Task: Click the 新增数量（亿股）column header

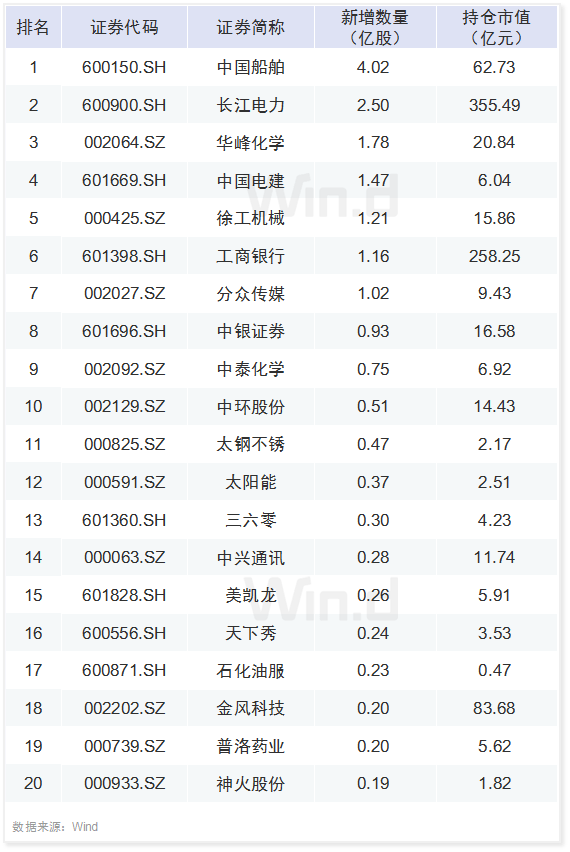Action: [374, 27]
